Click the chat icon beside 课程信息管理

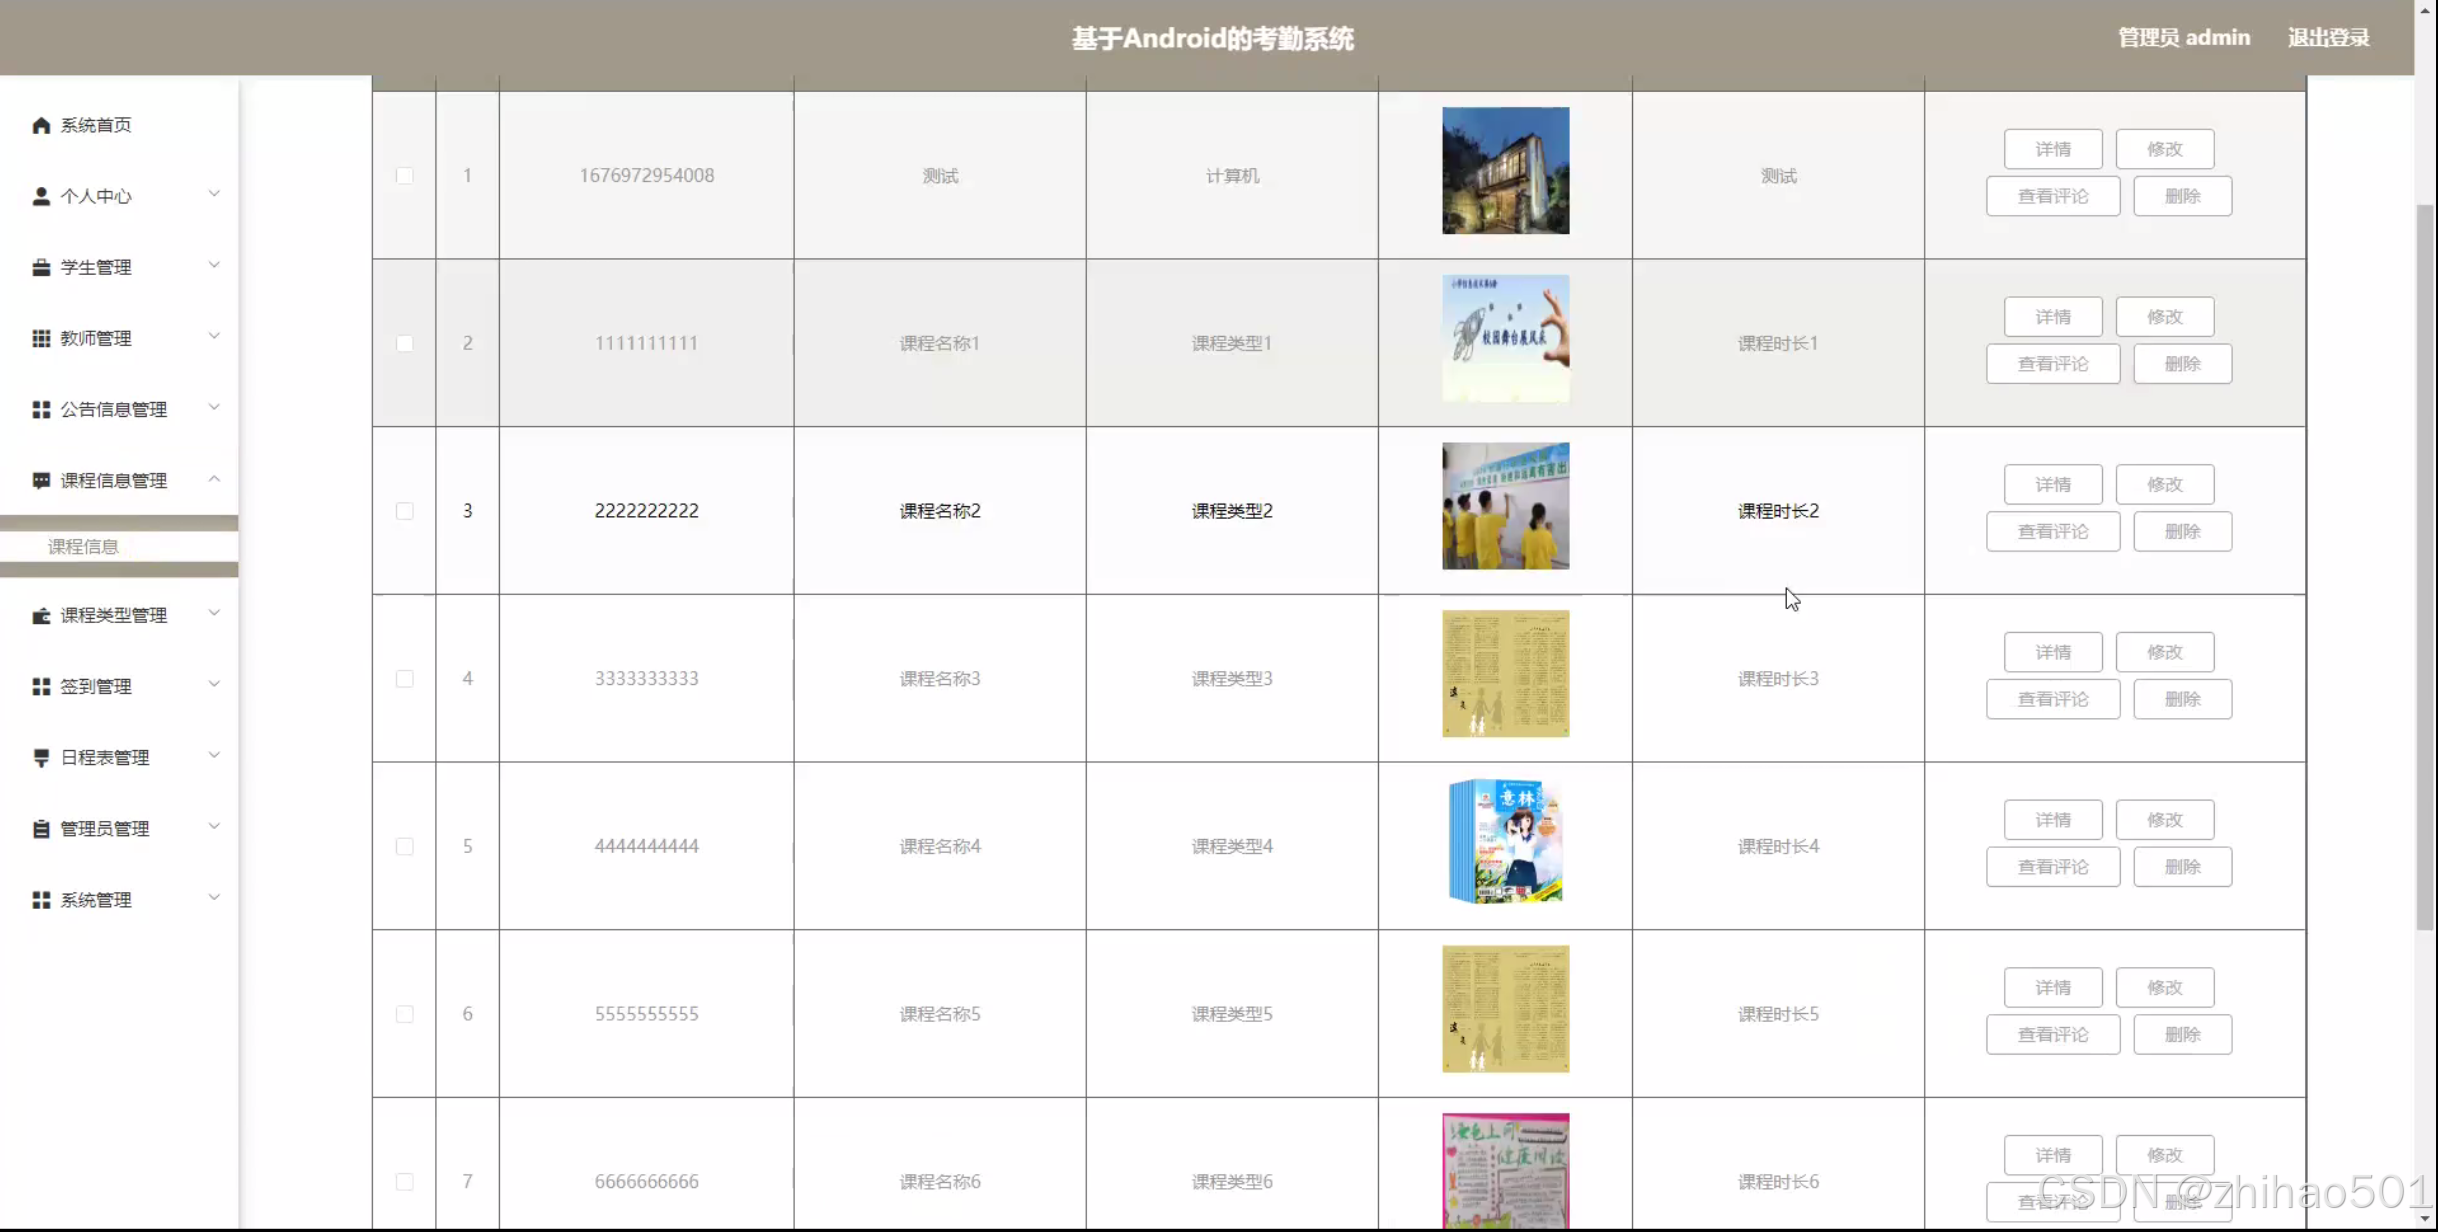click(41, 480)
